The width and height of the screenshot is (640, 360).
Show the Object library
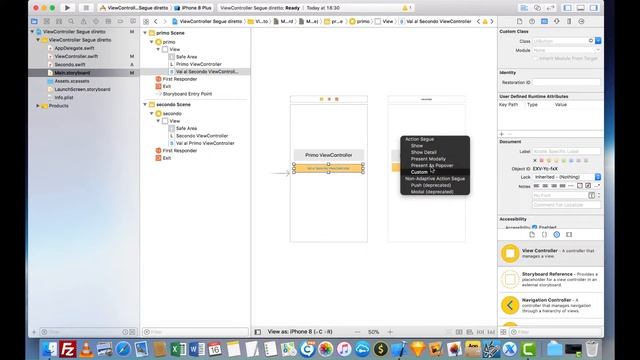pyautogui.click(x=557, y=234)
